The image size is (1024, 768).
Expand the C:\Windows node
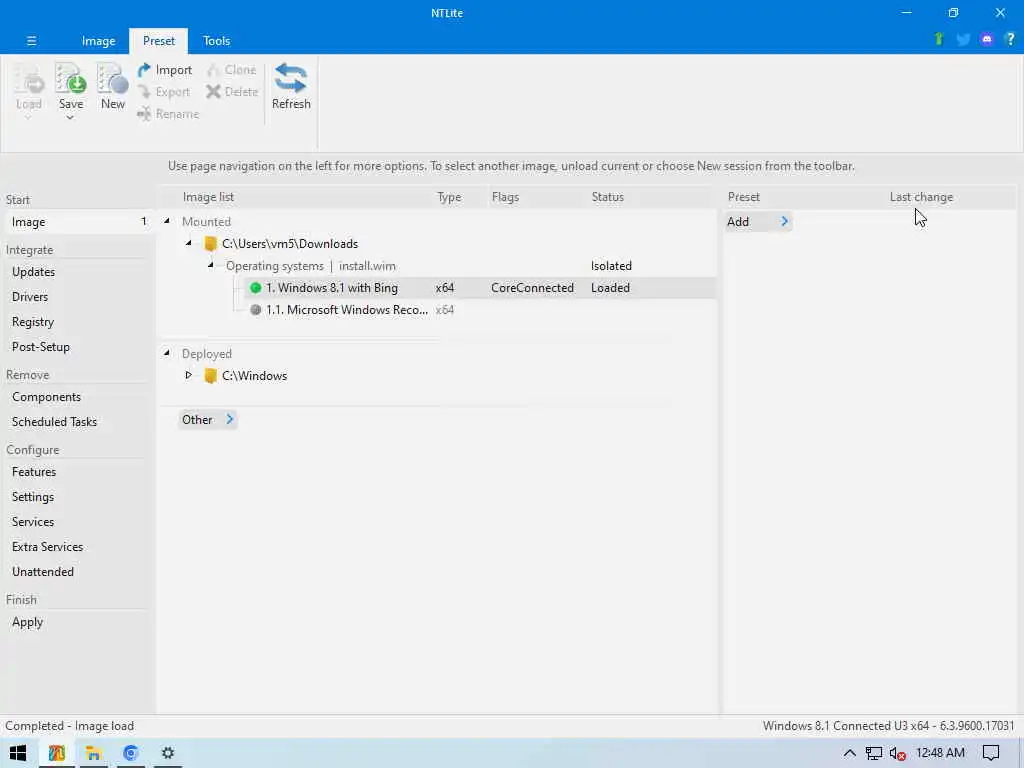point(189,375)
